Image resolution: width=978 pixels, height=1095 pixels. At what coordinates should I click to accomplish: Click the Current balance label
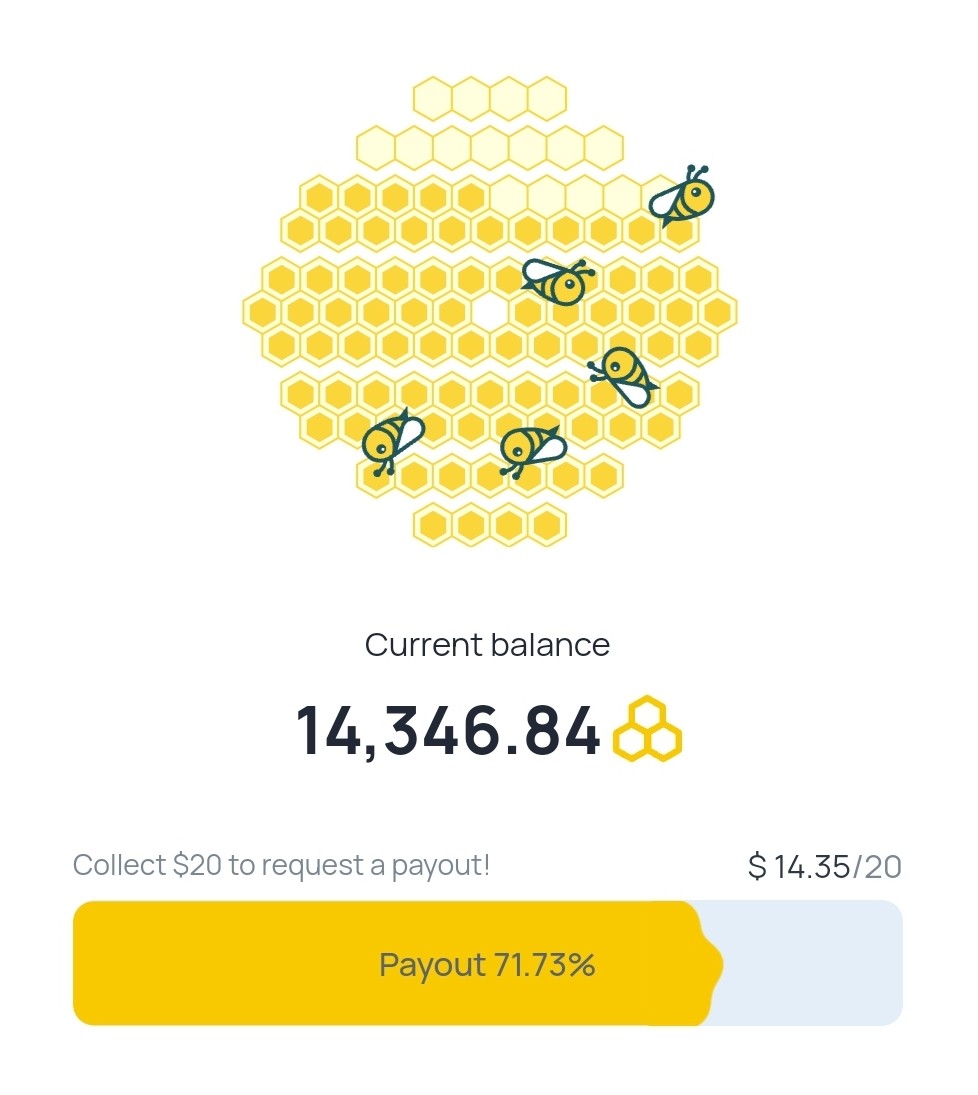[x=488, y=645]
